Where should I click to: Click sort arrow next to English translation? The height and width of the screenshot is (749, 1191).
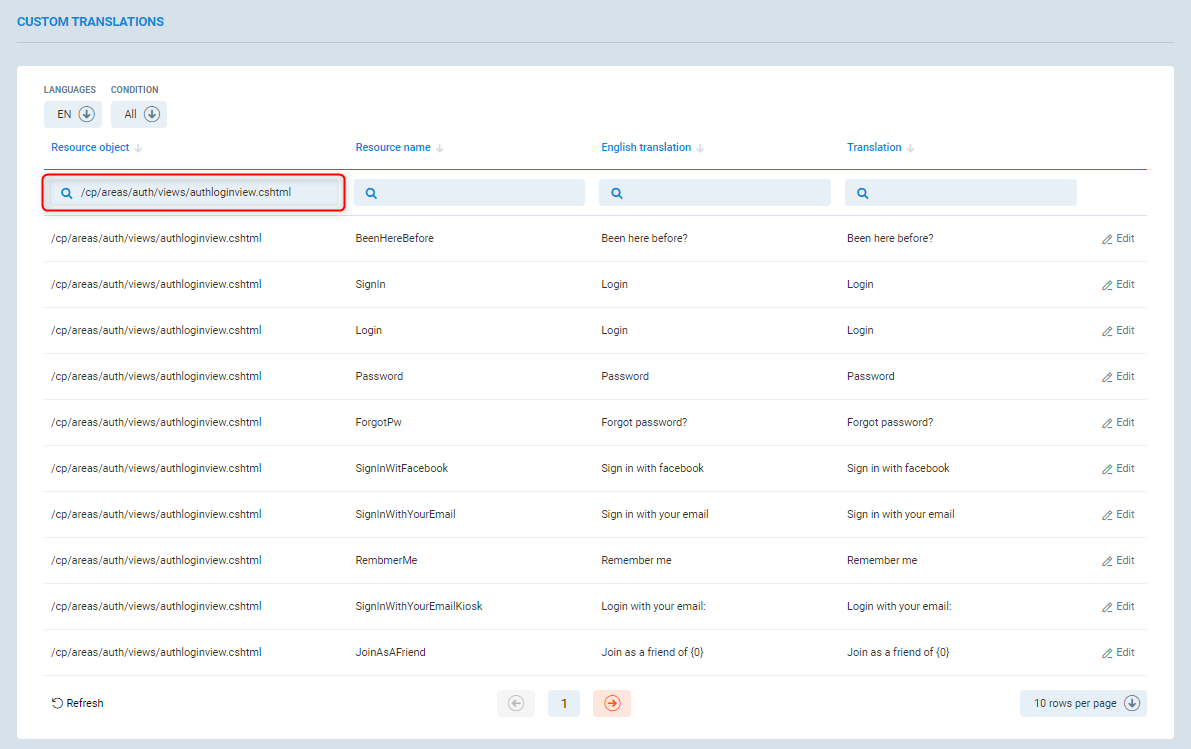(x=700, y=148)
